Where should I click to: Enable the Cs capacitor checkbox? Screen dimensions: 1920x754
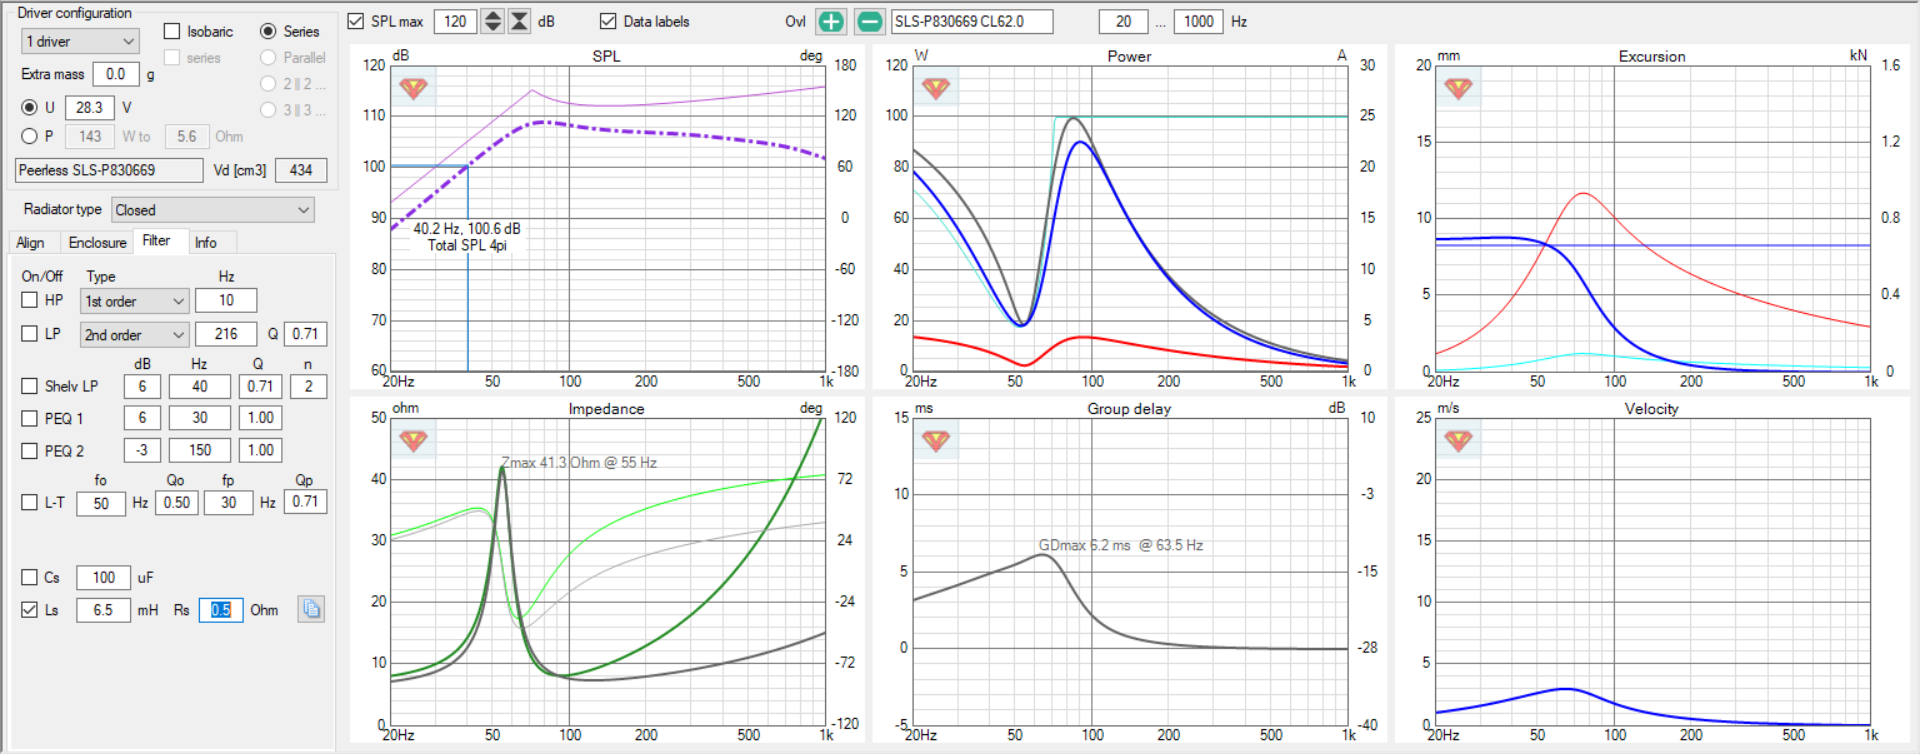pos(30,577)
